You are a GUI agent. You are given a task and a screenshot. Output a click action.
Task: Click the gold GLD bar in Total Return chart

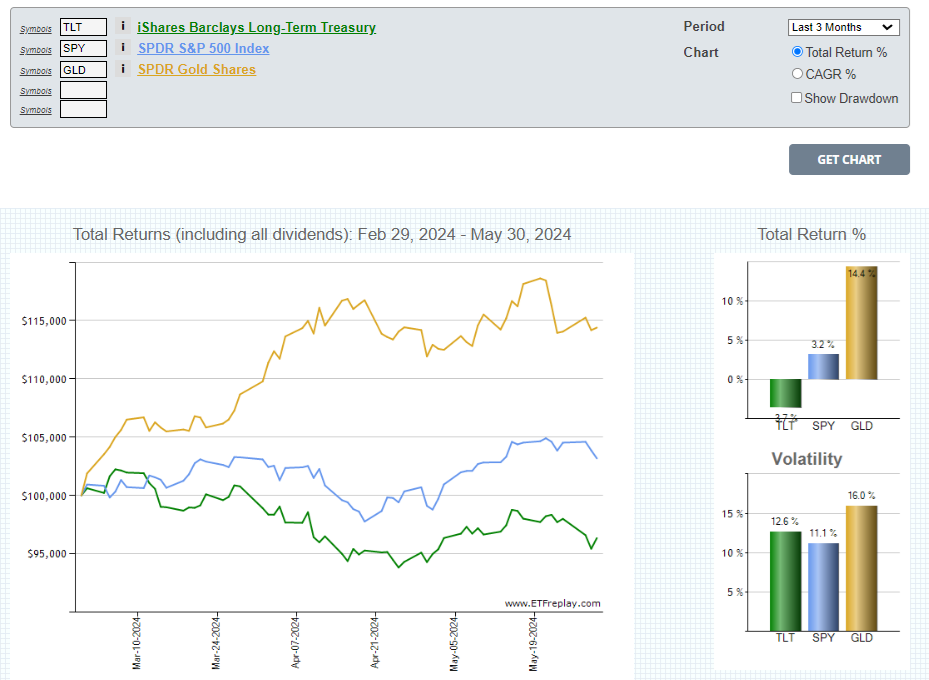pos(861,325)
